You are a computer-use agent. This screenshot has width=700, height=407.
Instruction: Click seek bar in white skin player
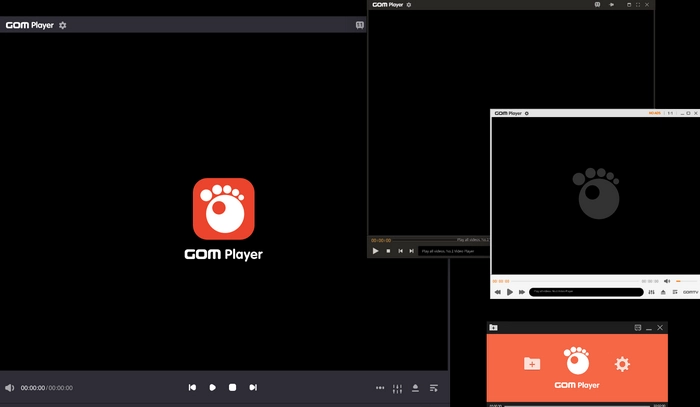click(x=575, y=281)
